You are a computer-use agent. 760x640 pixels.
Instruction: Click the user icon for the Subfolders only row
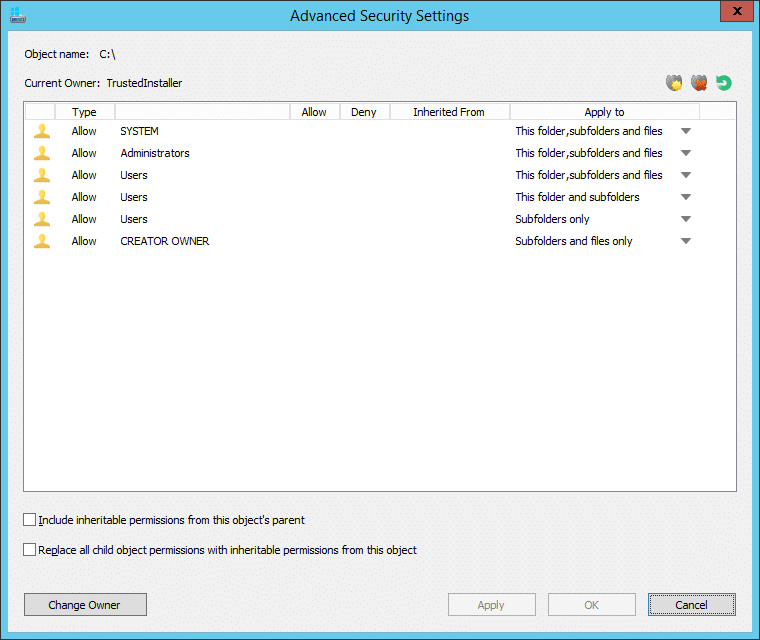click(42, 219)
